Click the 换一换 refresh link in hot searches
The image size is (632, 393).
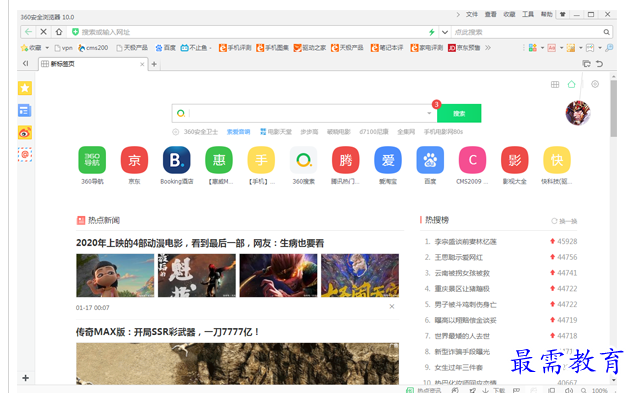pos(564,221)
